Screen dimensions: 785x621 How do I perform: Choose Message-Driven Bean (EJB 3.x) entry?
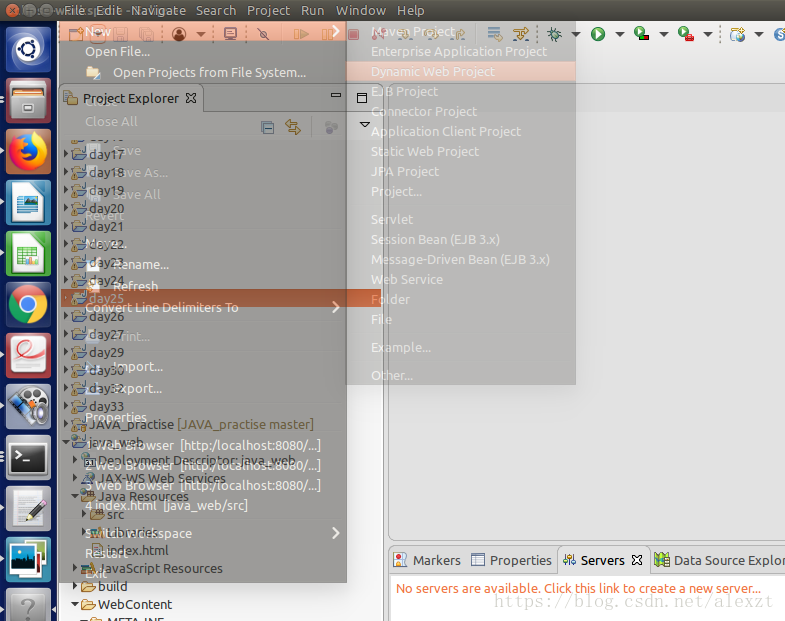pyautogui.click(x=461, y=260)
